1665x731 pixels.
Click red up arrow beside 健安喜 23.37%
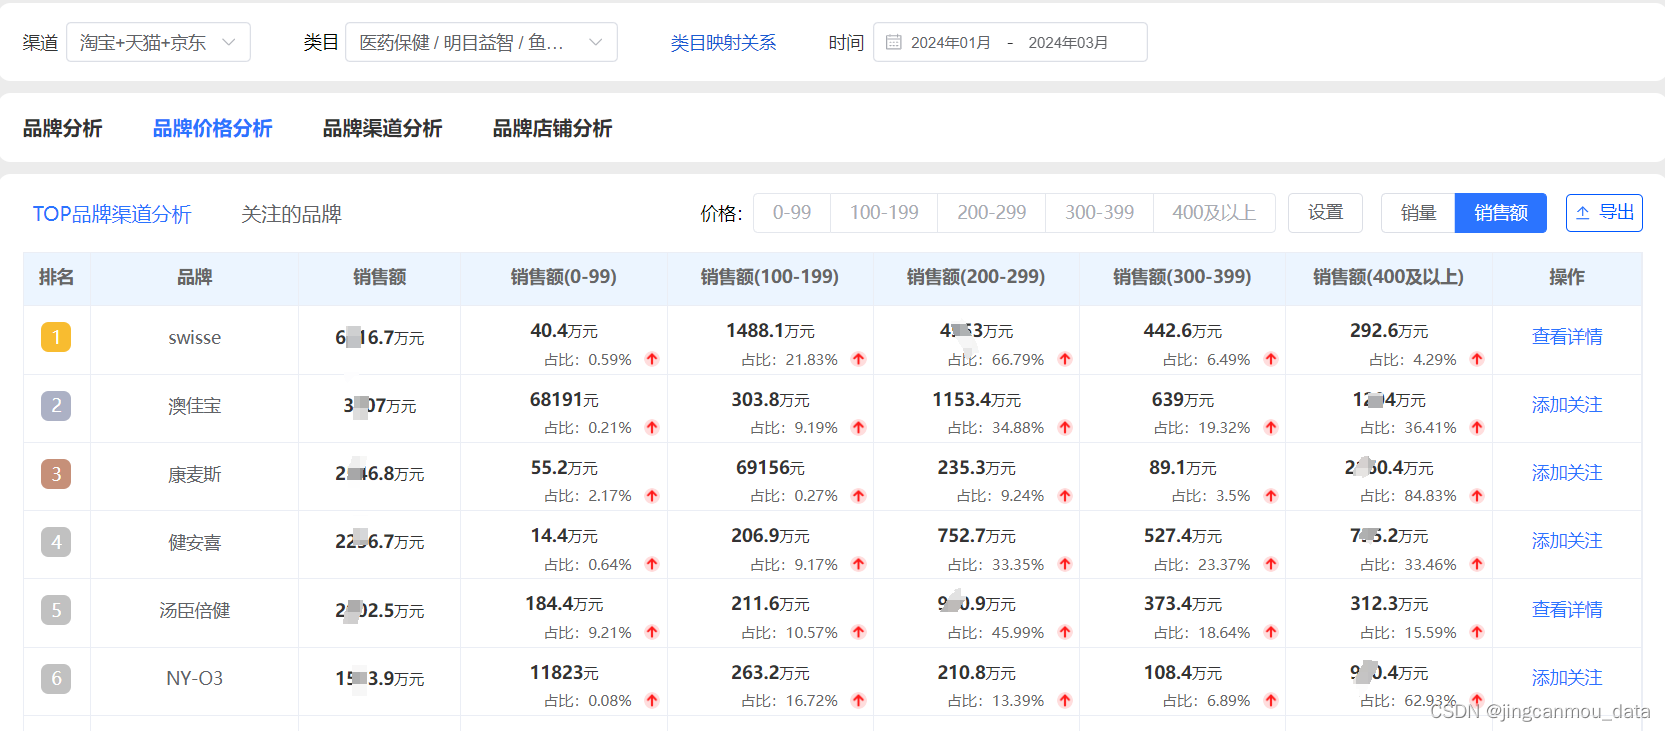(1271, 564)
